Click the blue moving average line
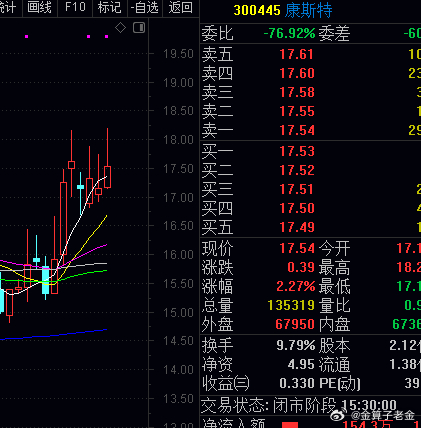This screenshot has height=428, width=421. 53,335
